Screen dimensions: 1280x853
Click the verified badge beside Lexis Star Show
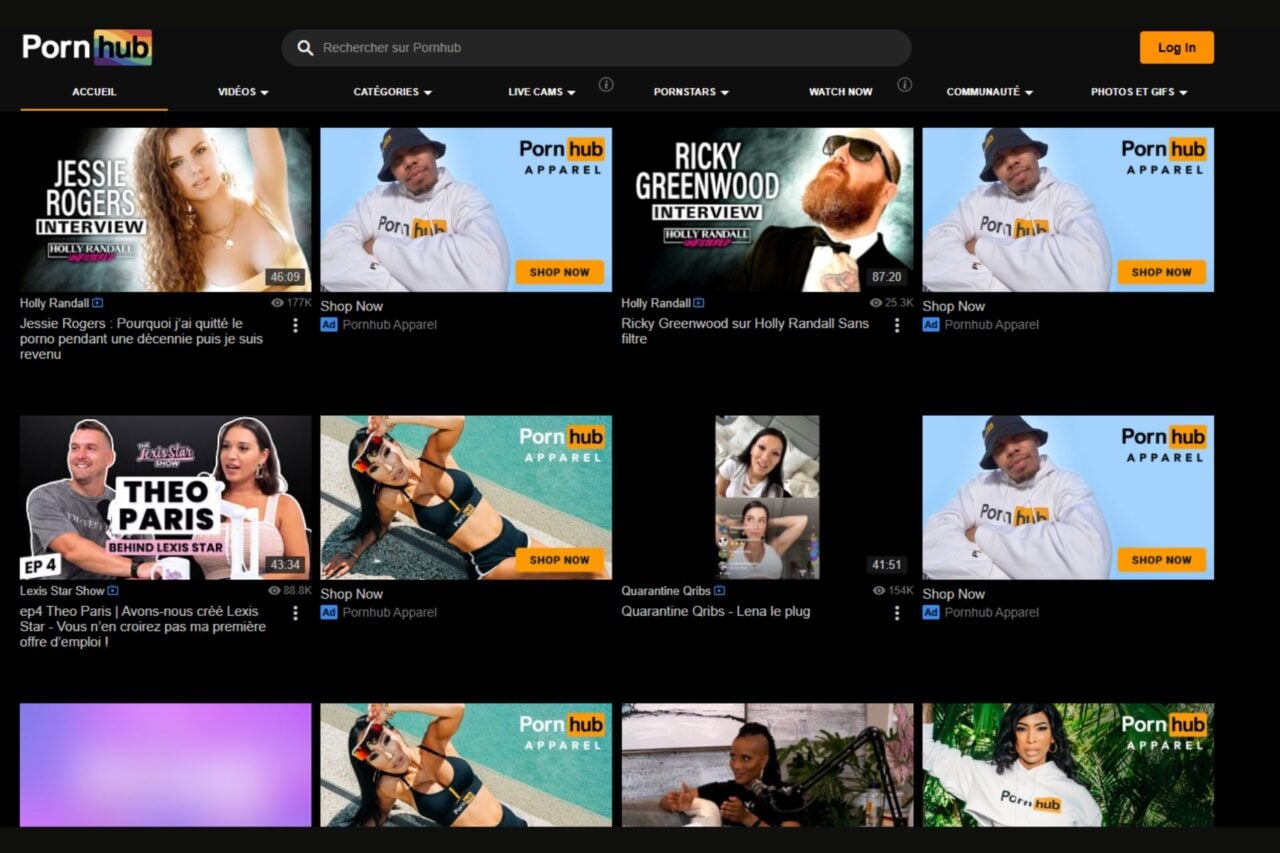112,591
